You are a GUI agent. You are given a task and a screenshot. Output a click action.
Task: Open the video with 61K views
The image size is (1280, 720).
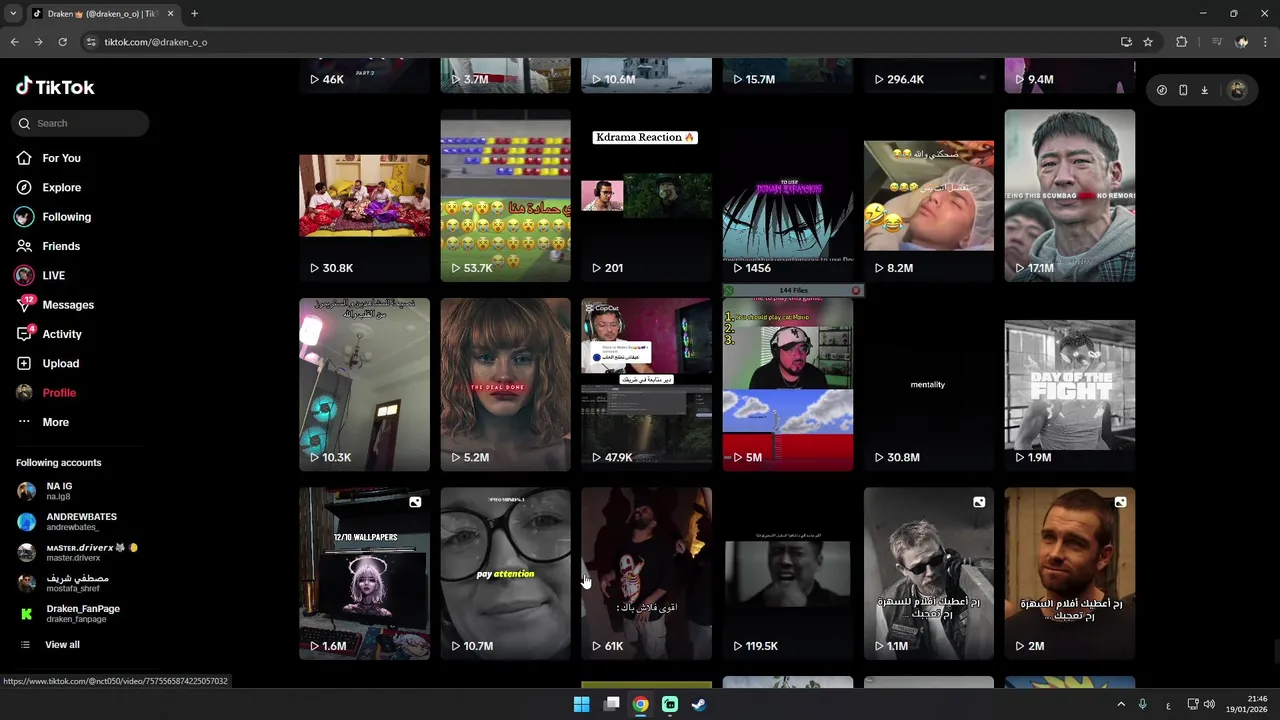coord(646,574)
